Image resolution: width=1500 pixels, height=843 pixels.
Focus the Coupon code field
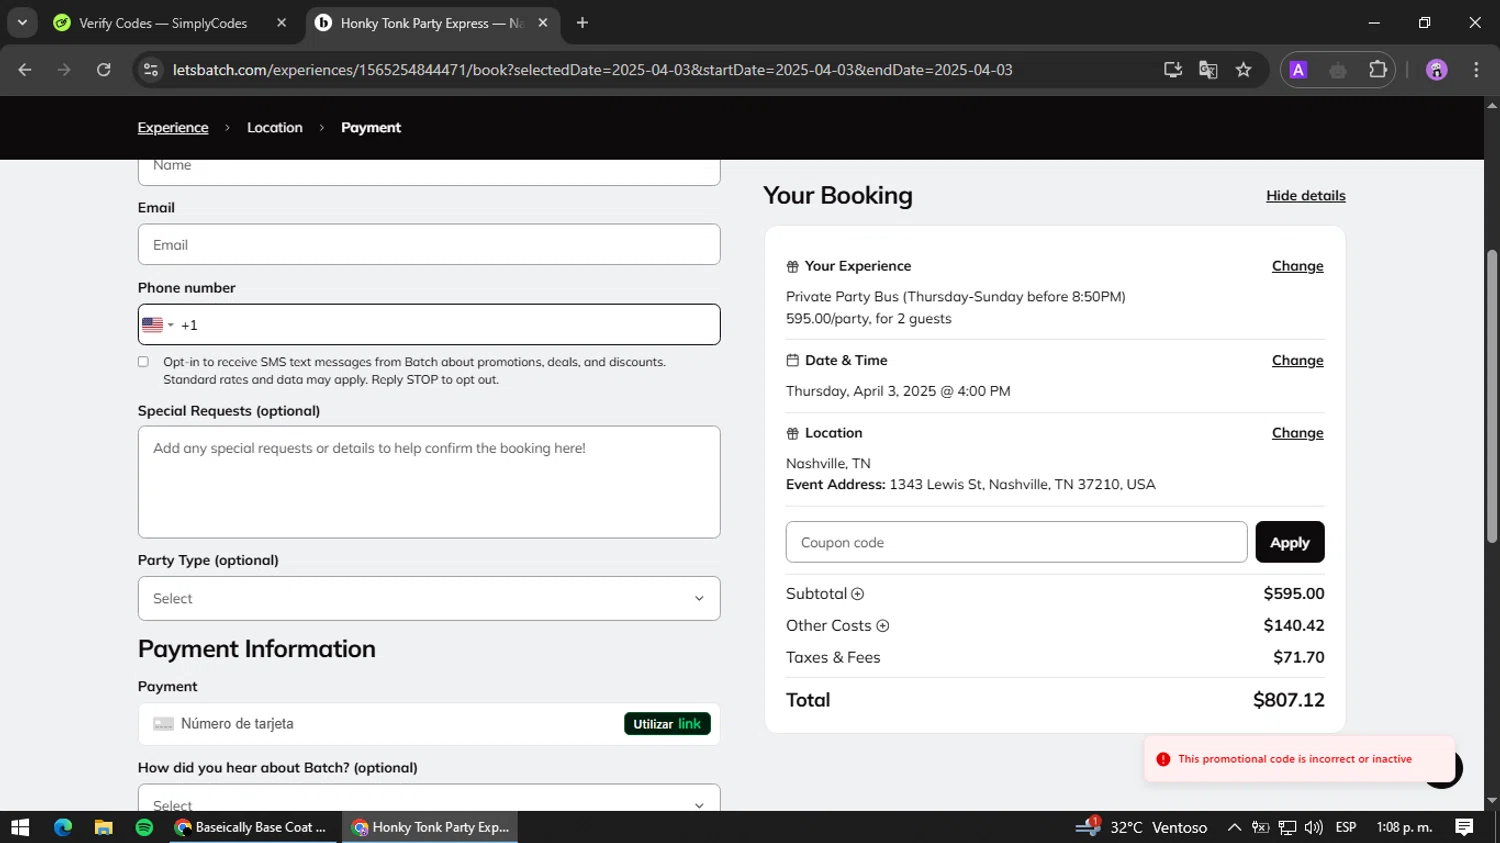[x=1016, y=542]
